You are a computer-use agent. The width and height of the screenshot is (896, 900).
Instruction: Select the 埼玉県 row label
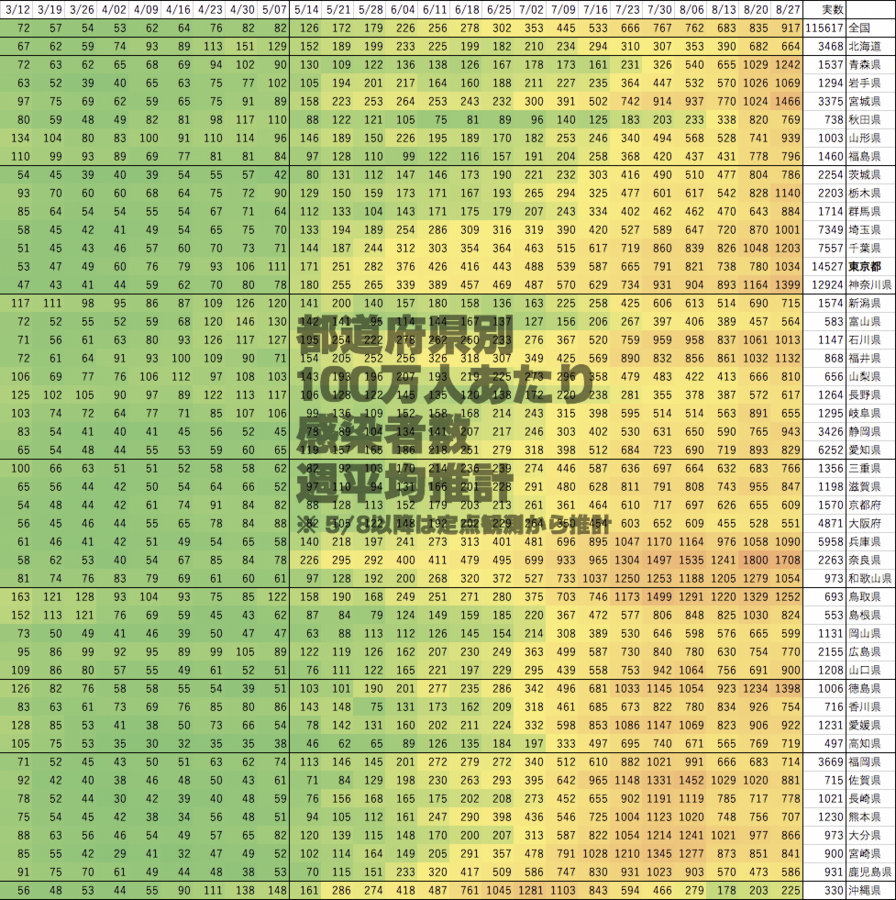point(864,230)
